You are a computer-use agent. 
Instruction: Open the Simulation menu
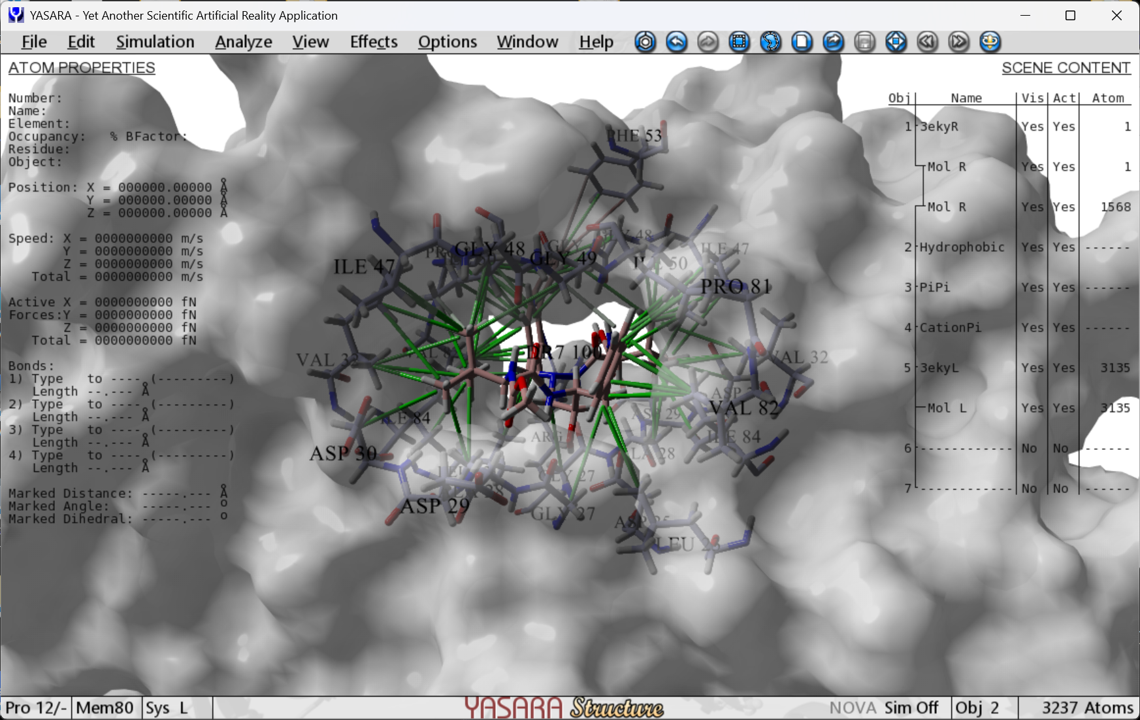coord(155,42)
